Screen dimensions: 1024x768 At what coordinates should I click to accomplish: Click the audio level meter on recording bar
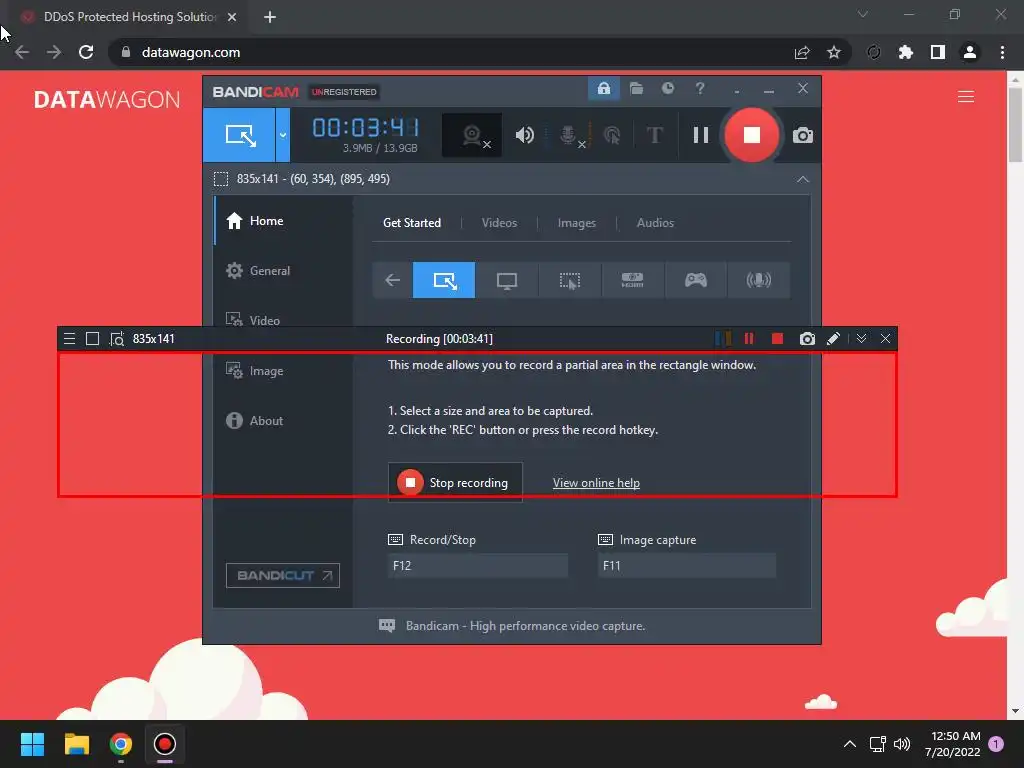tap(723, 338)
